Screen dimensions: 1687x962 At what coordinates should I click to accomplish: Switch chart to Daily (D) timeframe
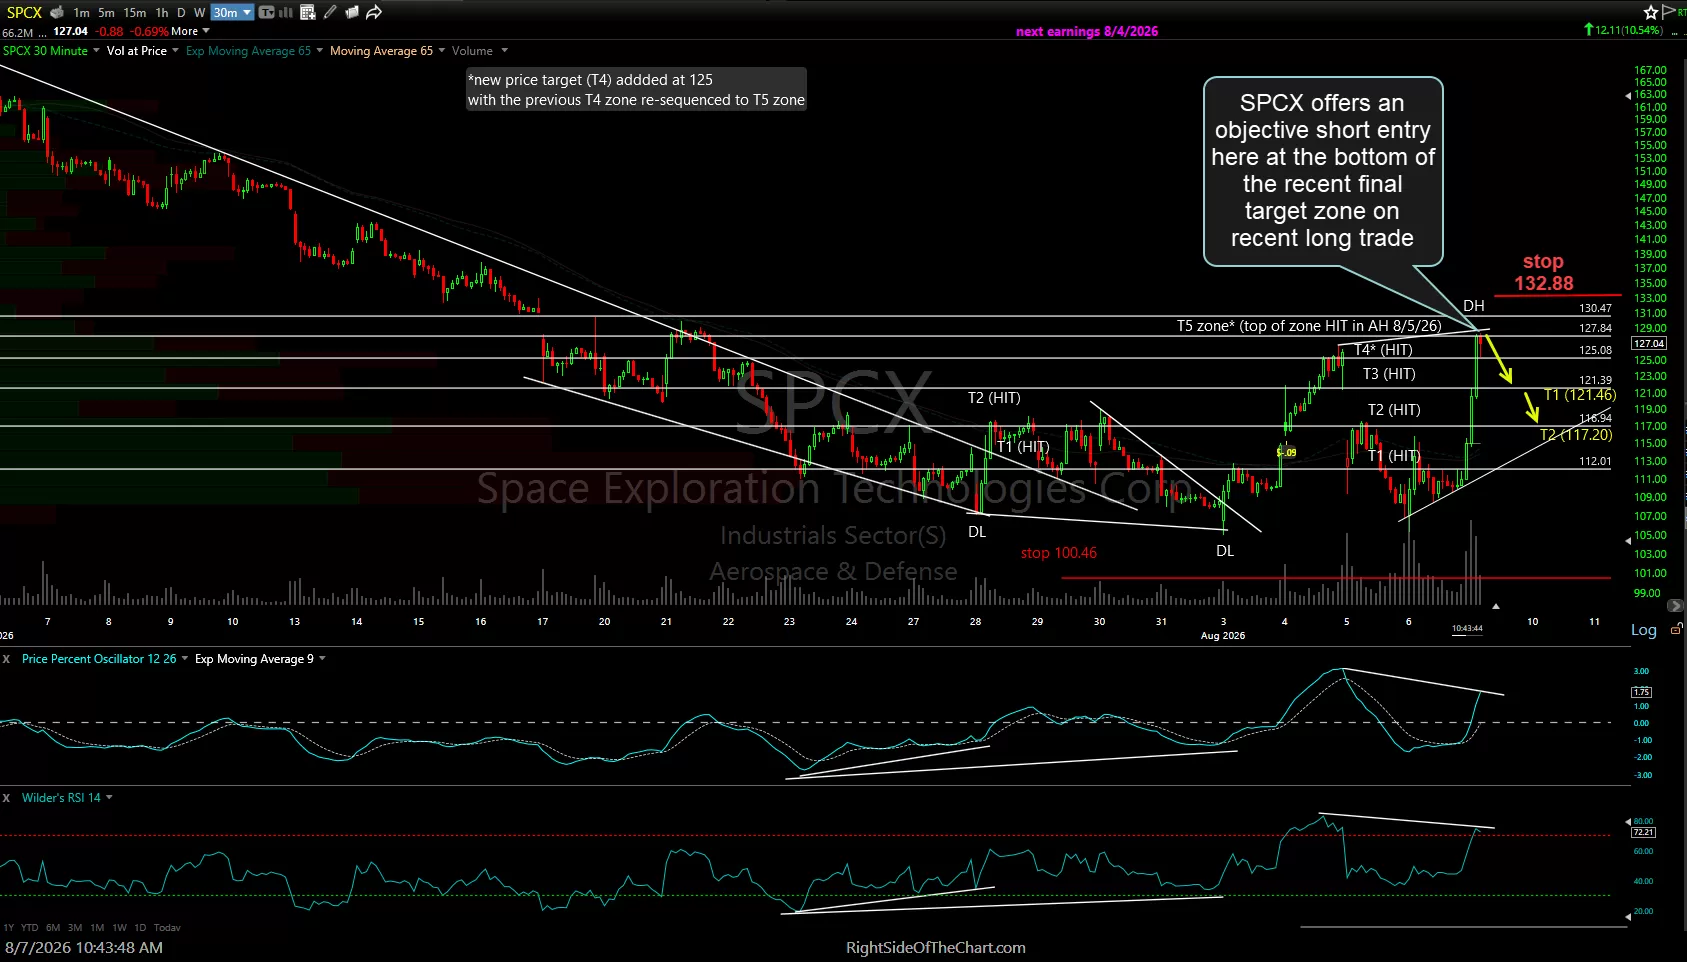click(181, 13)
